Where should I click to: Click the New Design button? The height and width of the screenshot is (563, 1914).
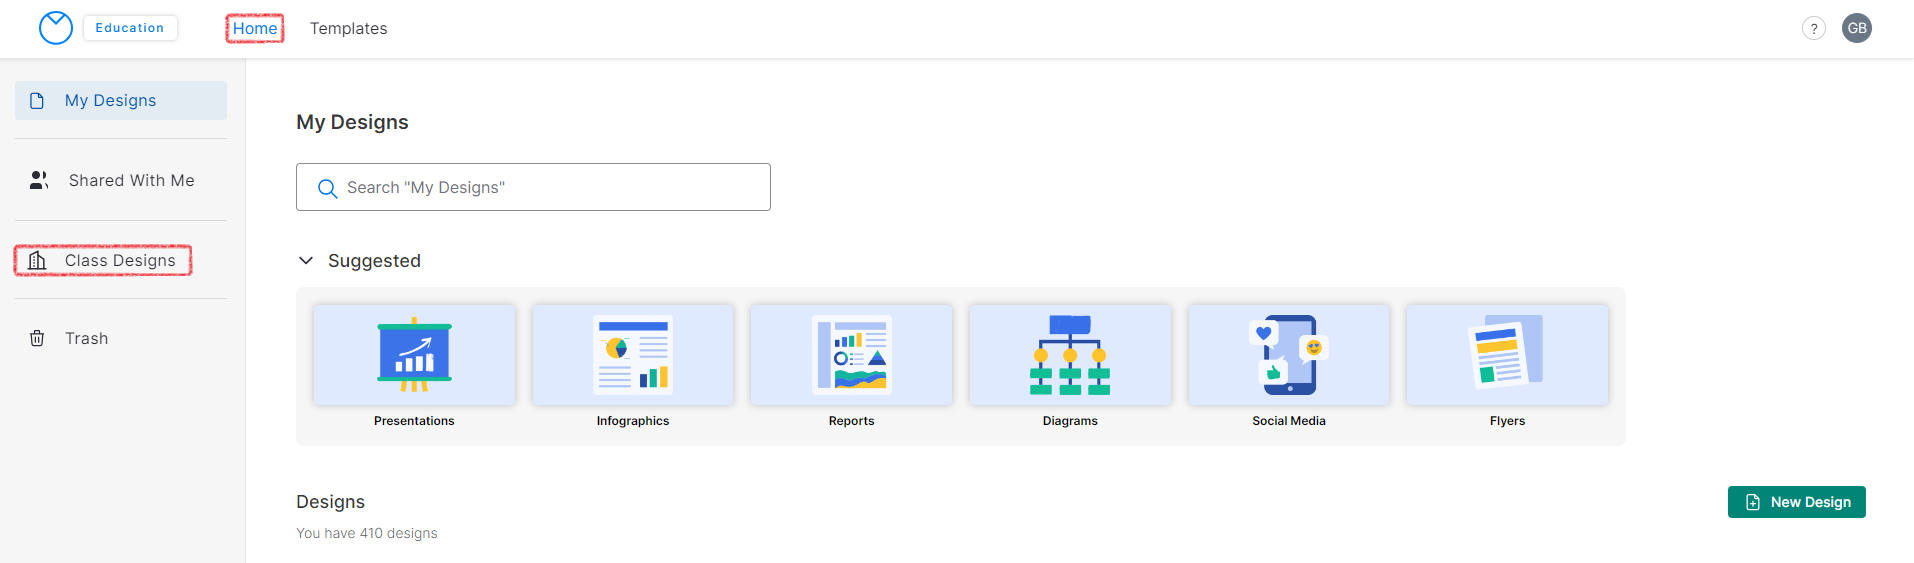point(1796,502)
